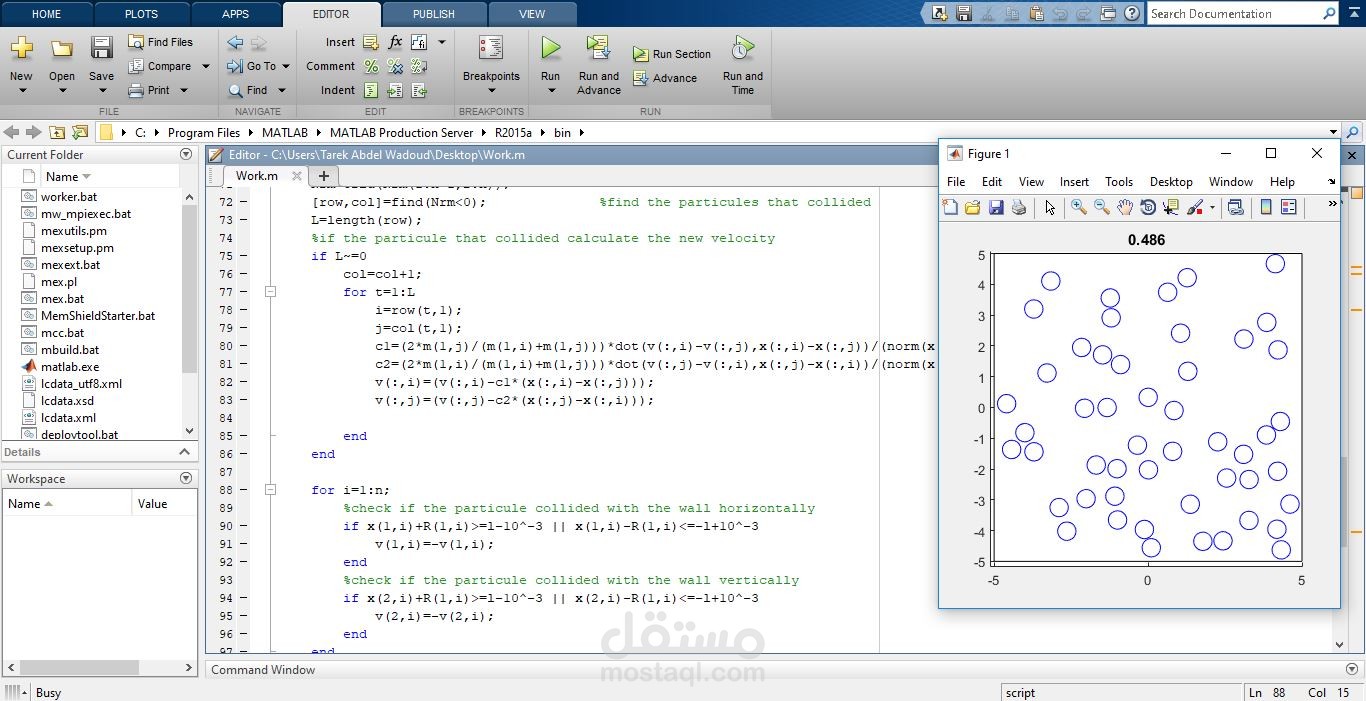Select the Zoom In tool in Figure 1

click(x=1078, y=207)
